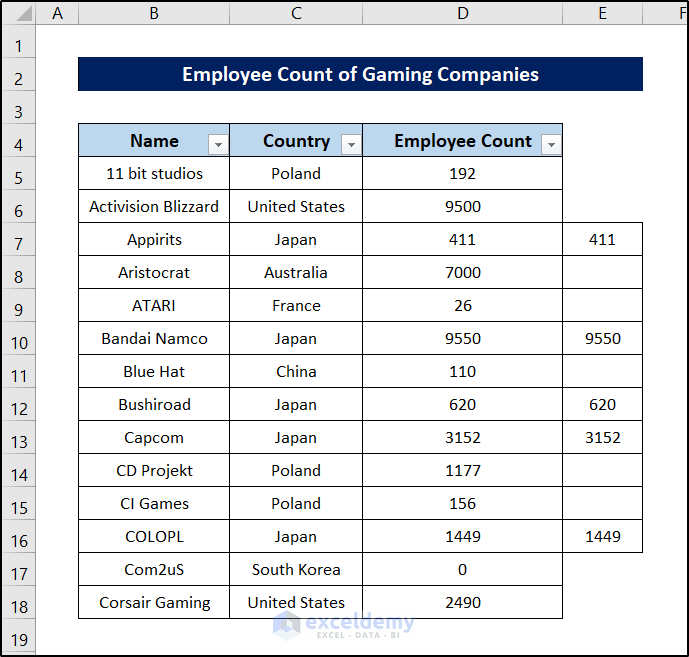Select column A header
The width and height of the screenshot is (689, 657).
[57, 13]
